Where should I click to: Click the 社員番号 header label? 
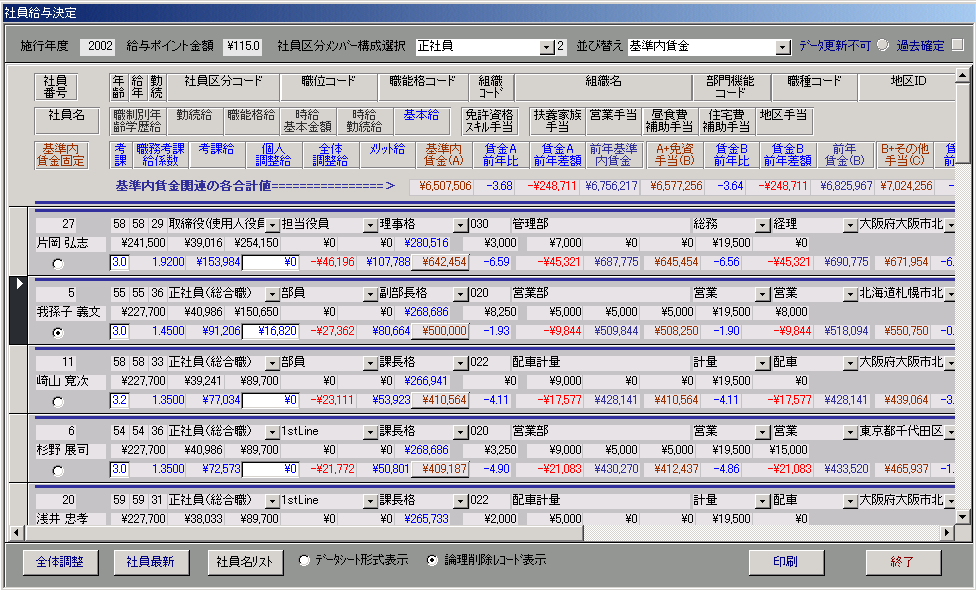[x=55, y=87]
